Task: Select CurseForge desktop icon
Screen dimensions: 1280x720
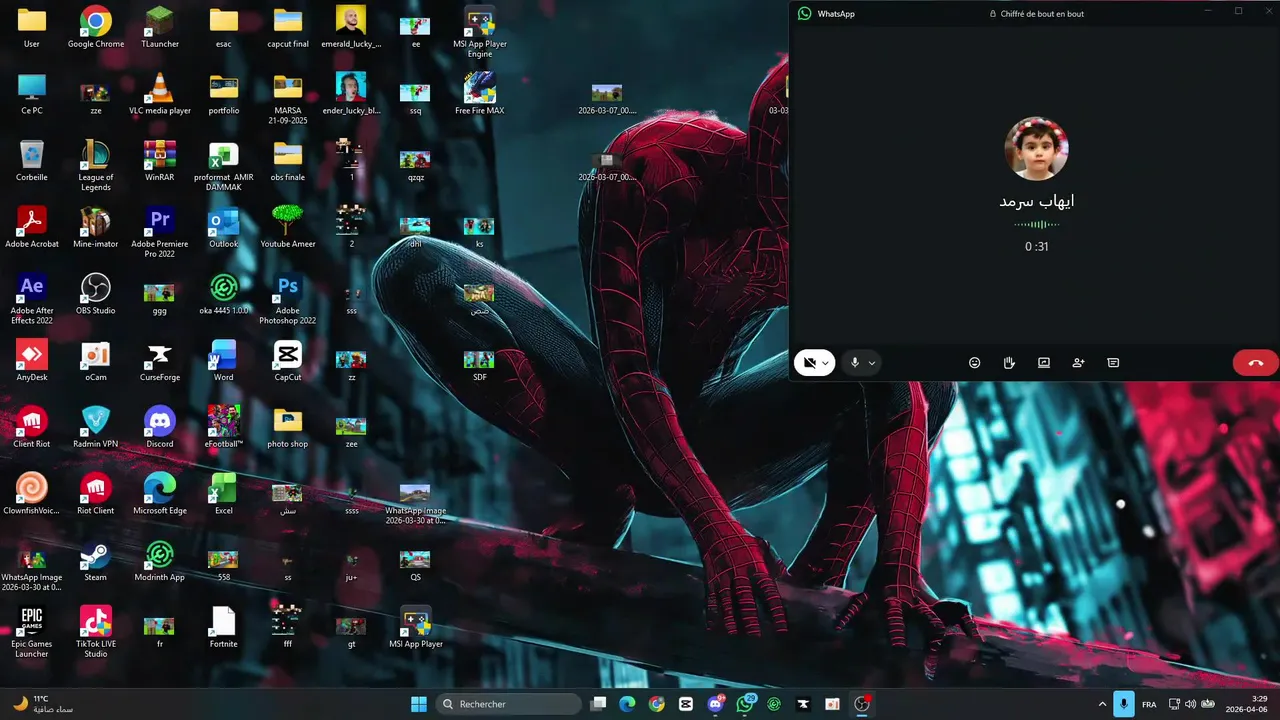Action: coord(160,360)
